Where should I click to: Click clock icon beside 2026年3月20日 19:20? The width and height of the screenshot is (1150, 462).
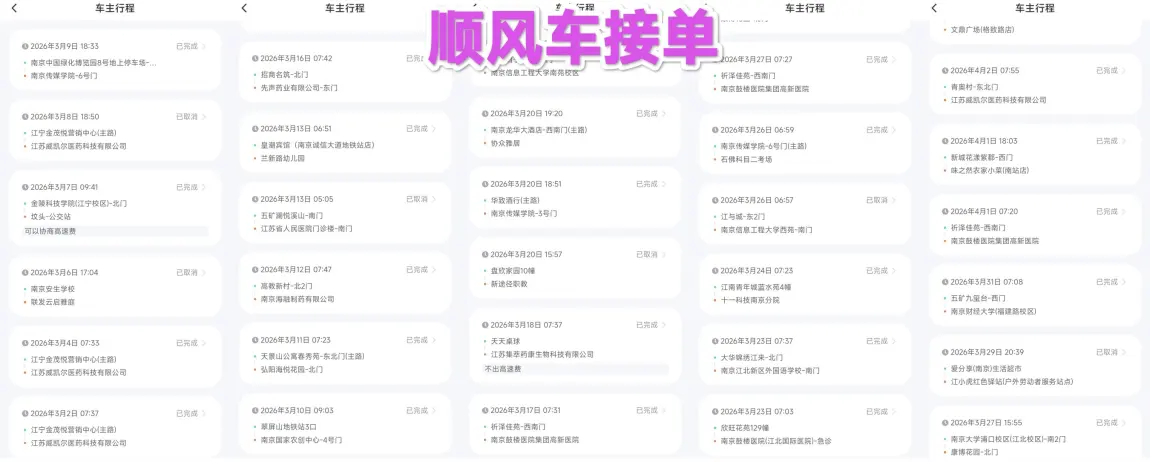484,113
